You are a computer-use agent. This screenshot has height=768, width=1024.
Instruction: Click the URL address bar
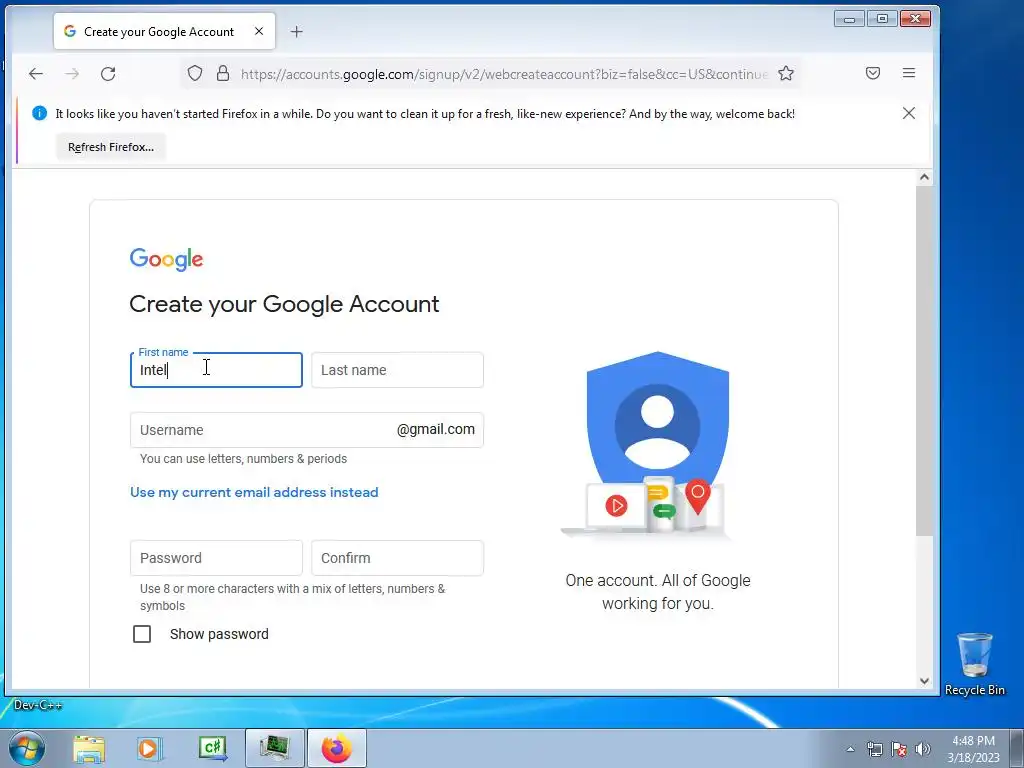(504, 74)
